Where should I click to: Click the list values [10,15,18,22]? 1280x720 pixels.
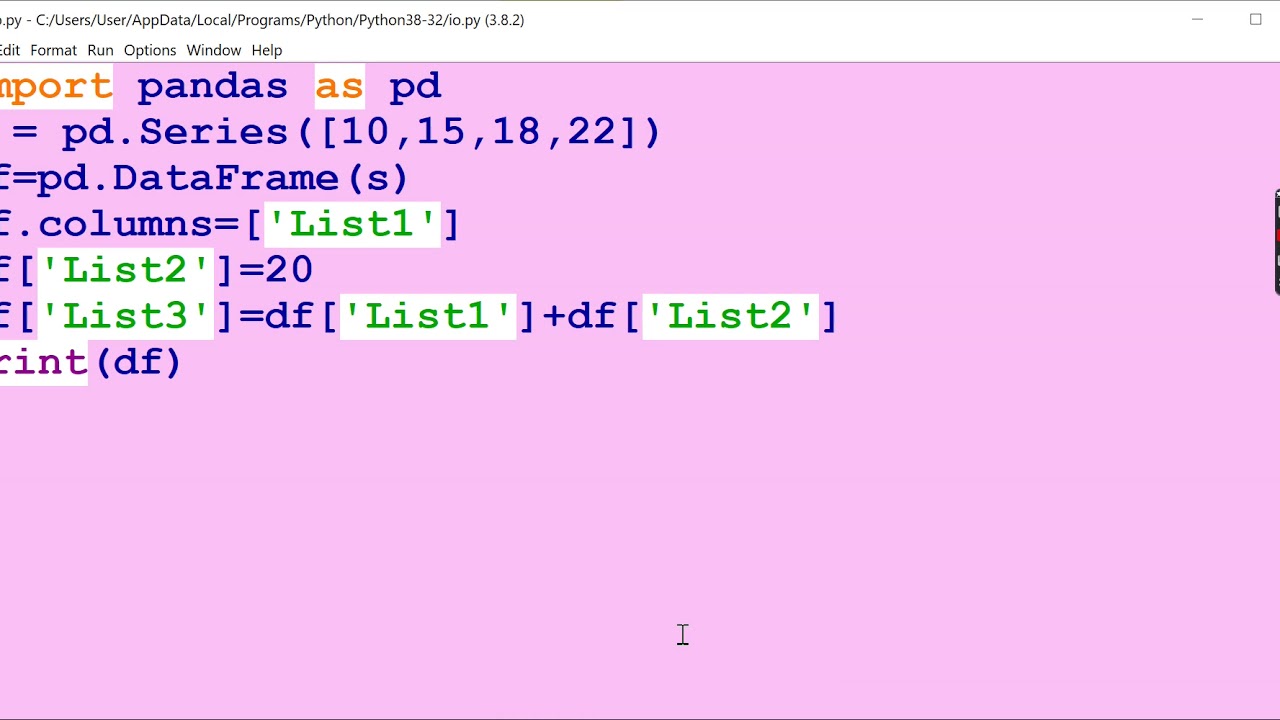point(478,132)
